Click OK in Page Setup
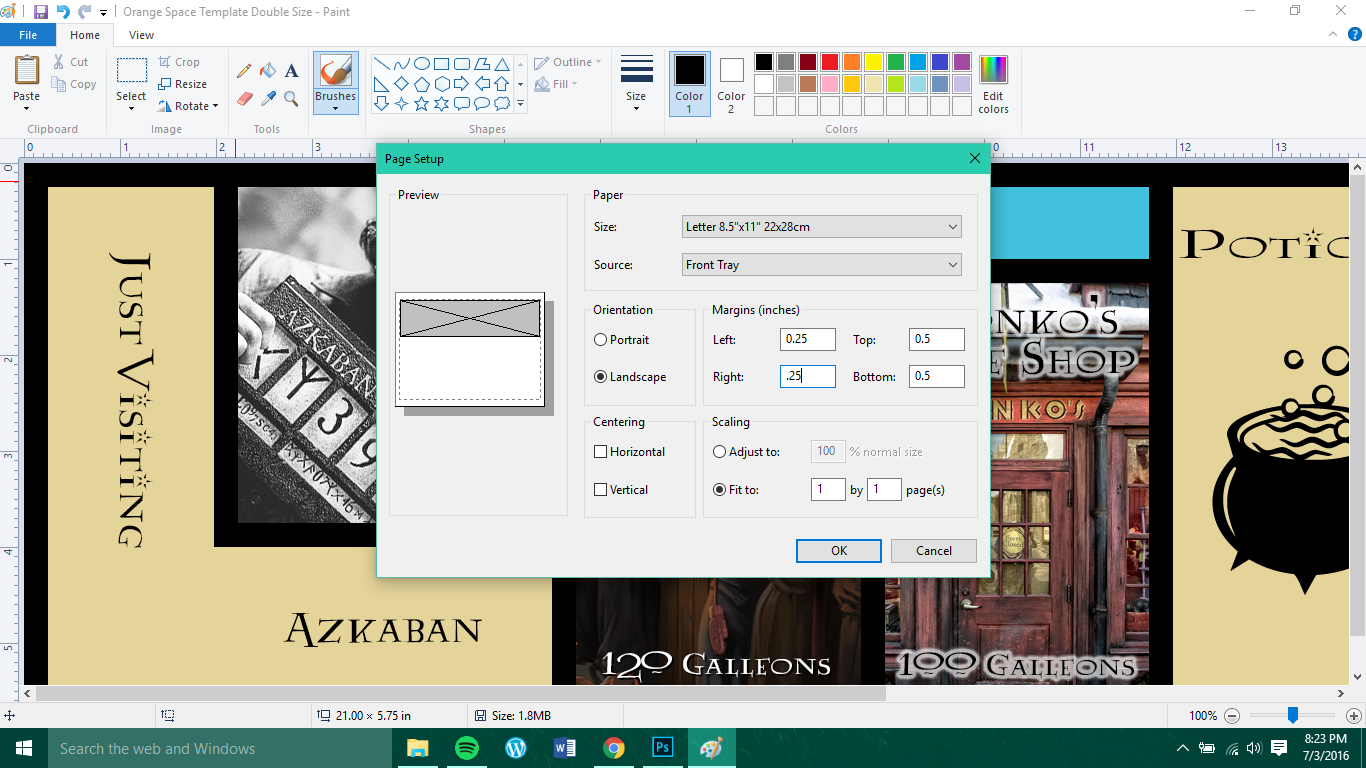Screen dimensions: 1366x768 click(x=838, y=551)
